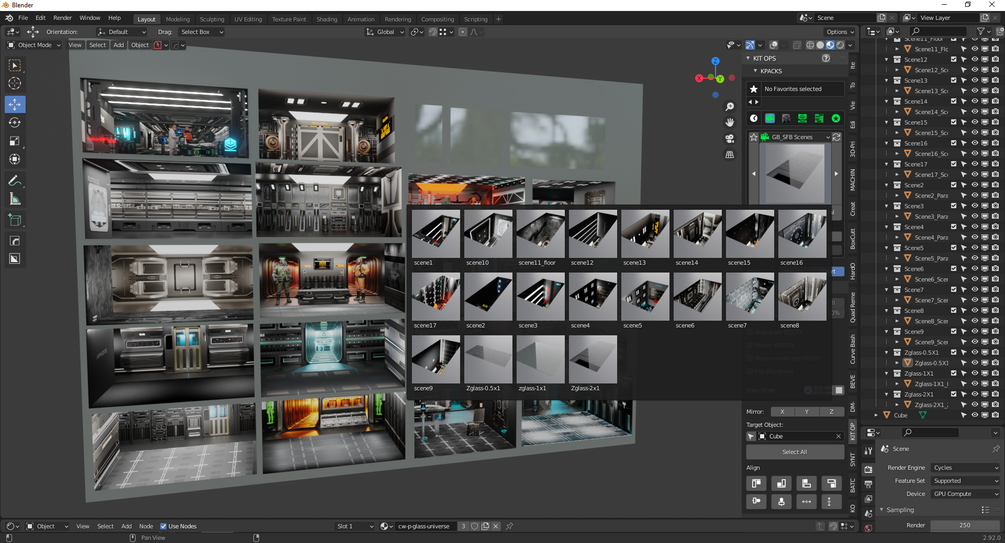Select the Annotate tool
Viewport: 1005px width, 543px height.
pos(14,181)
